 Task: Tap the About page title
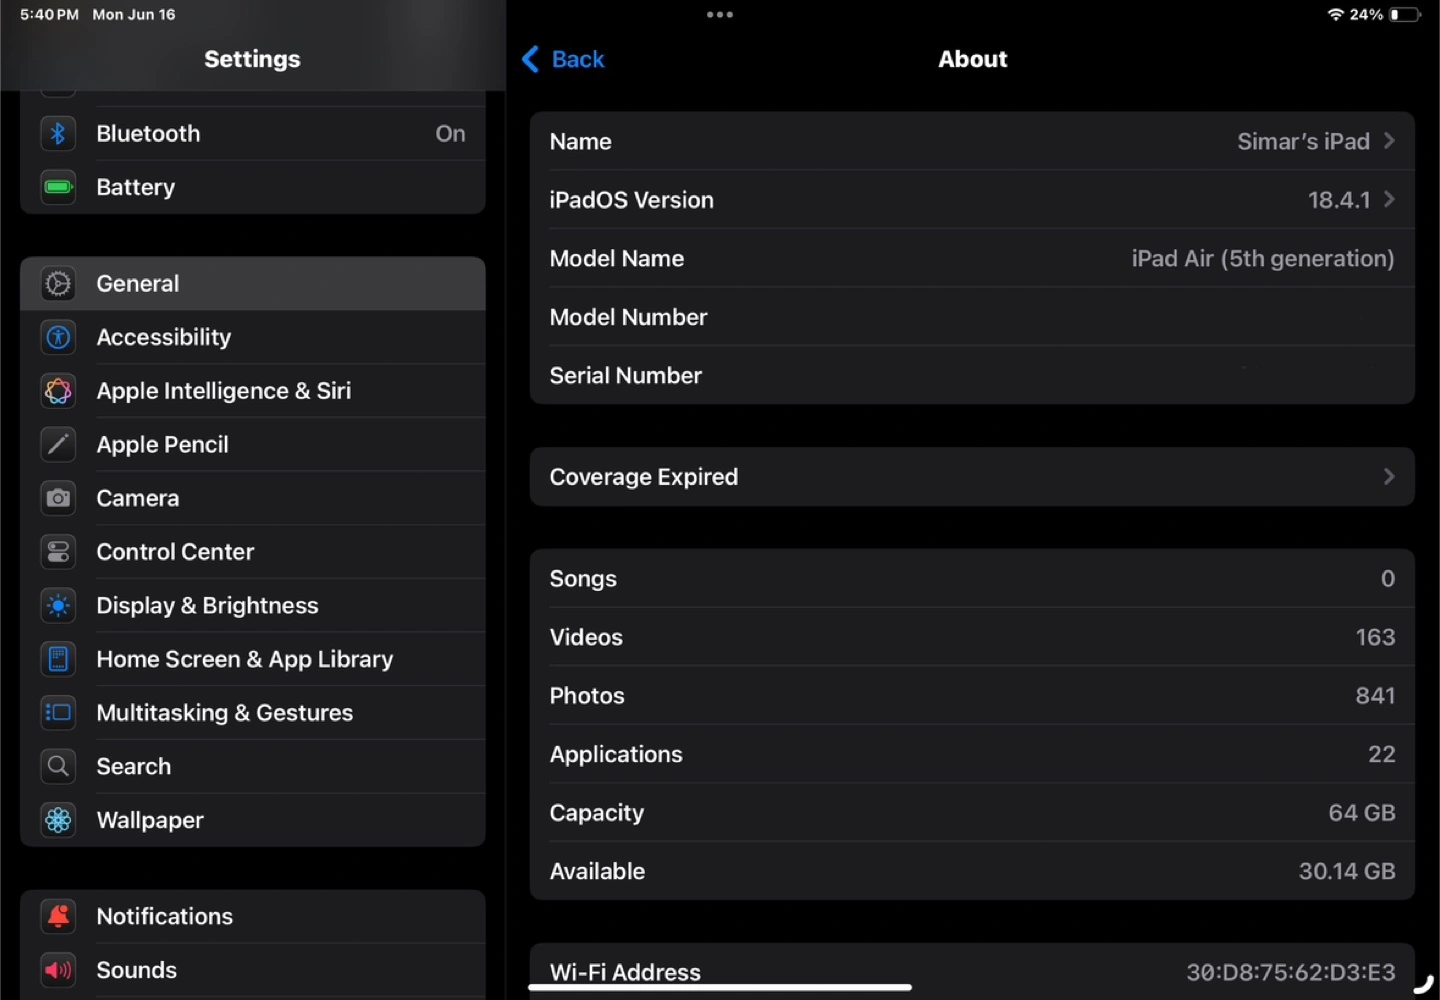click(972, 59)
